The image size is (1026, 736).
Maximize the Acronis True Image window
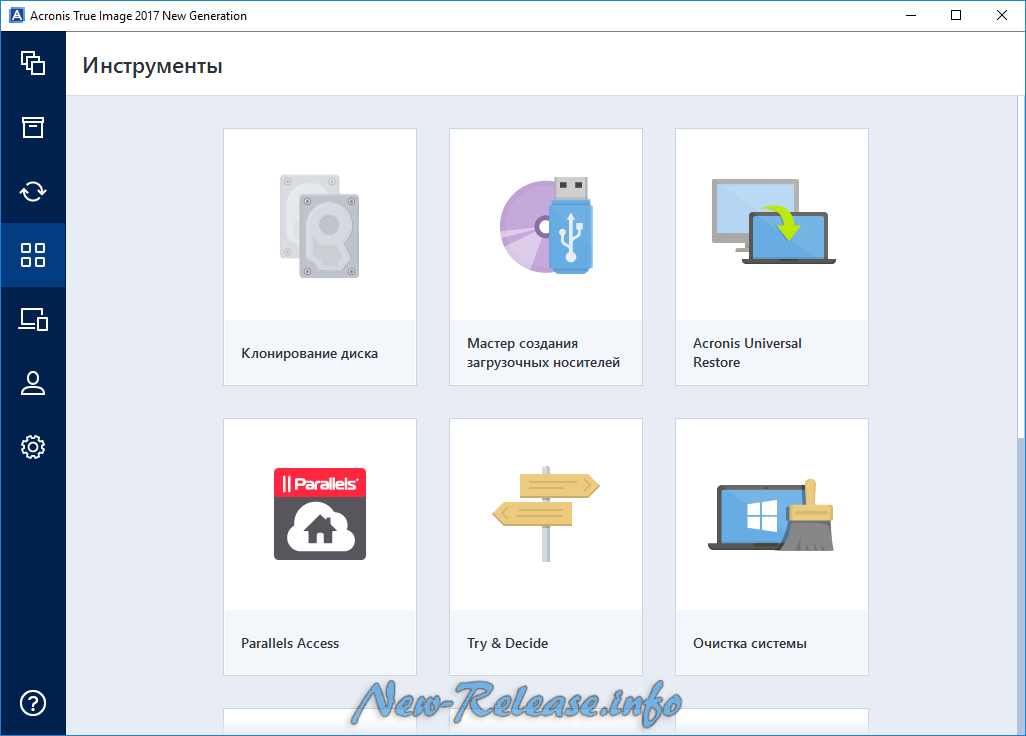tap(956, 15)
